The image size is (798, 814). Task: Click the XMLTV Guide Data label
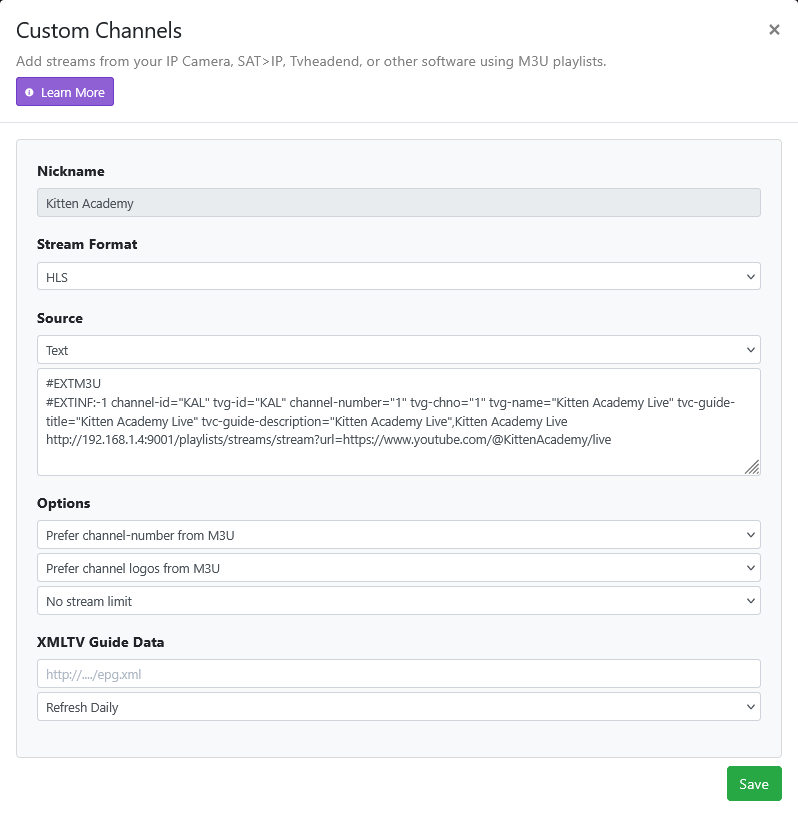(x=100, y=642)
